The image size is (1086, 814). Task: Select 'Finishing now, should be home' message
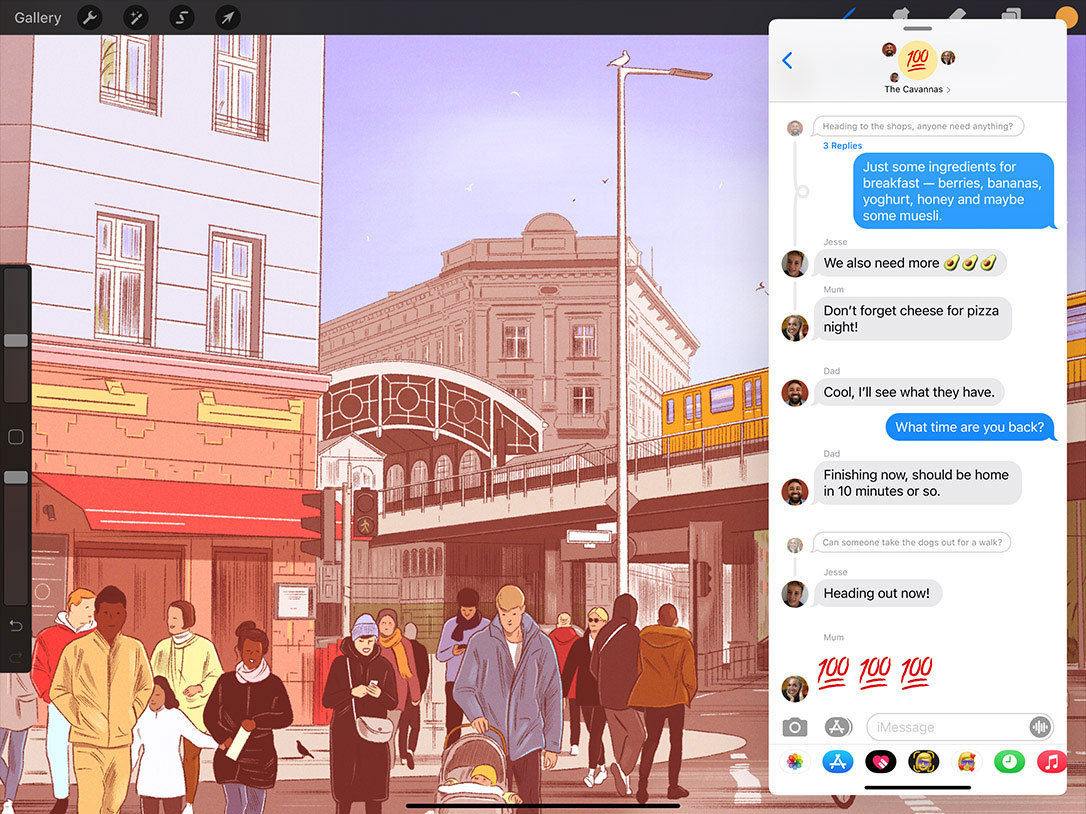point(917,483)
